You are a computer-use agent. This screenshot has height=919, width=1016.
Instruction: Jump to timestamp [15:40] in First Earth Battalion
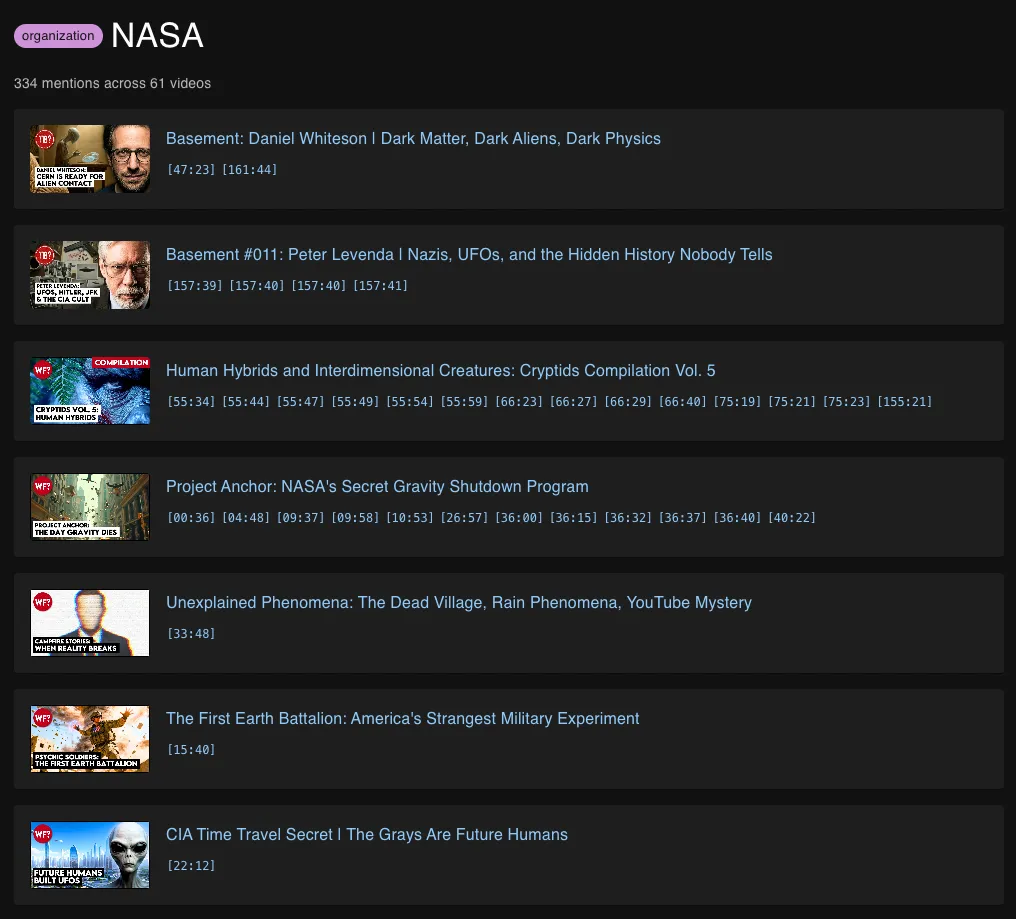point(191,750)
